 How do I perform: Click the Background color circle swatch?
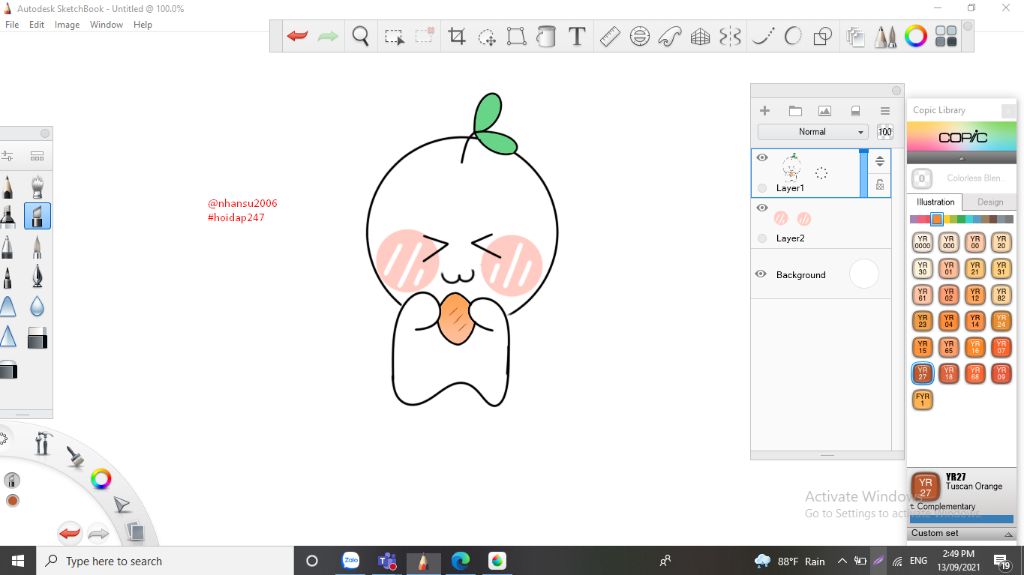point(864,274)
